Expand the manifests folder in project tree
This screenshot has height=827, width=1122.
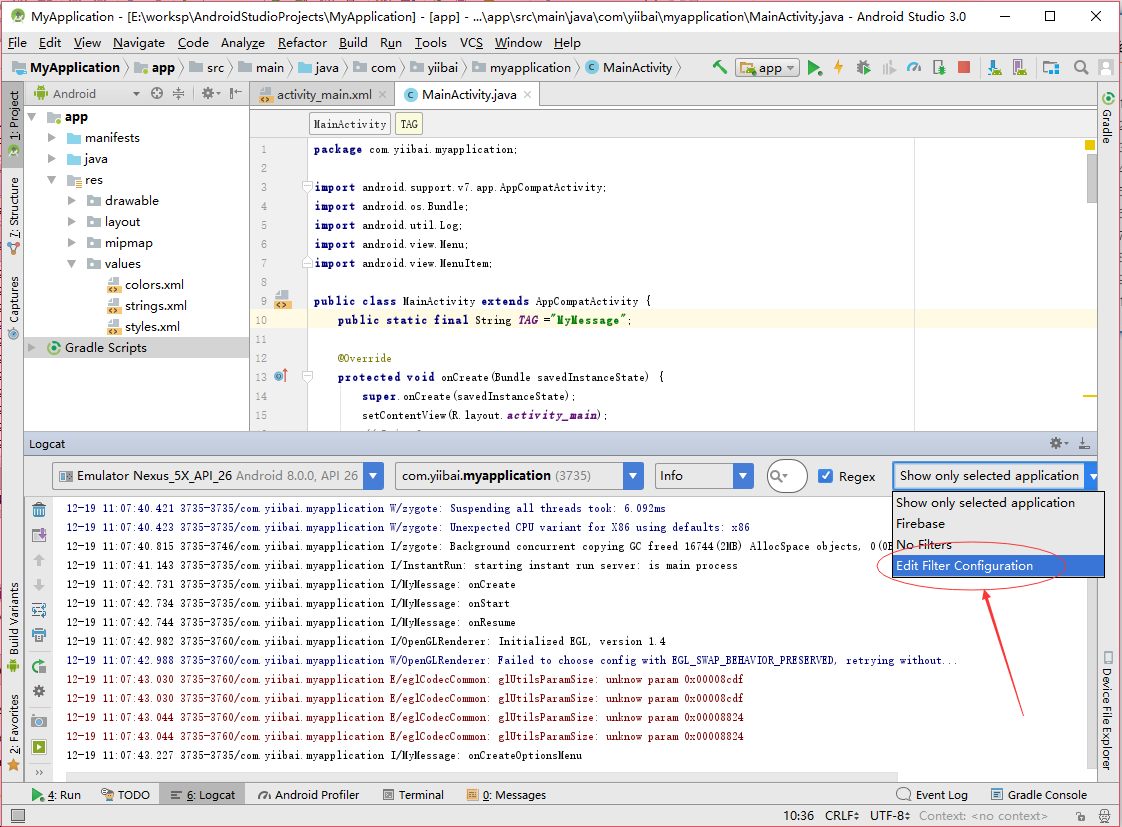[52, 138]
